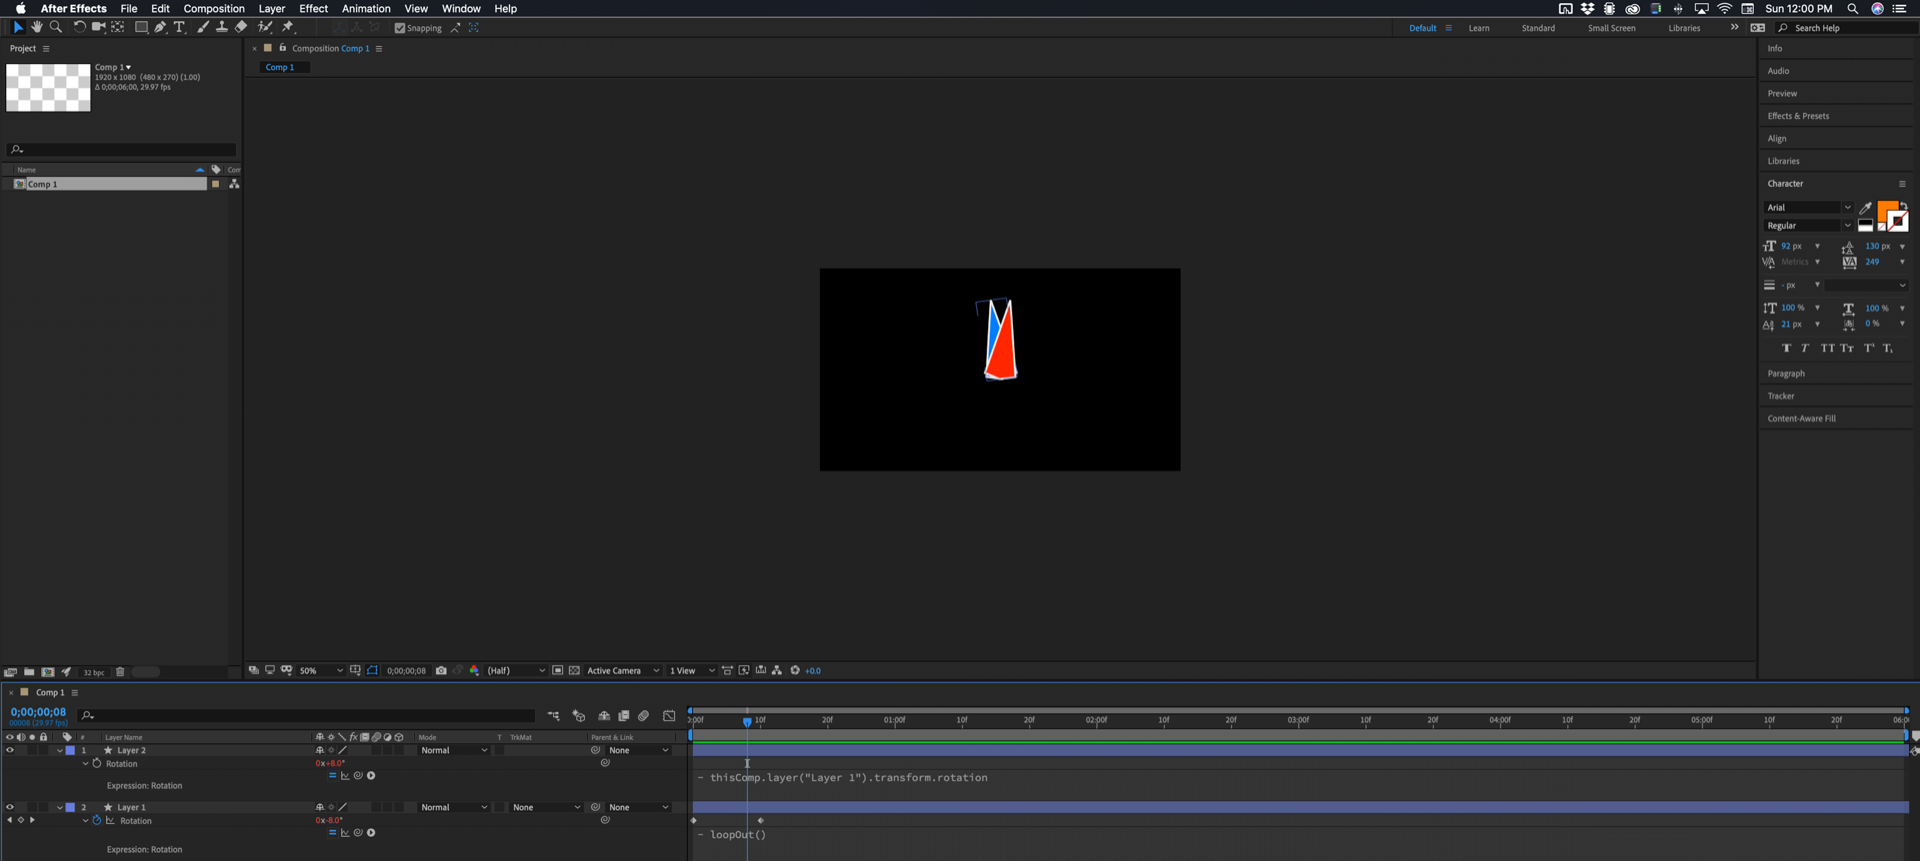Toggle Layer 1 Rotation stopwatch

(97, 821)
